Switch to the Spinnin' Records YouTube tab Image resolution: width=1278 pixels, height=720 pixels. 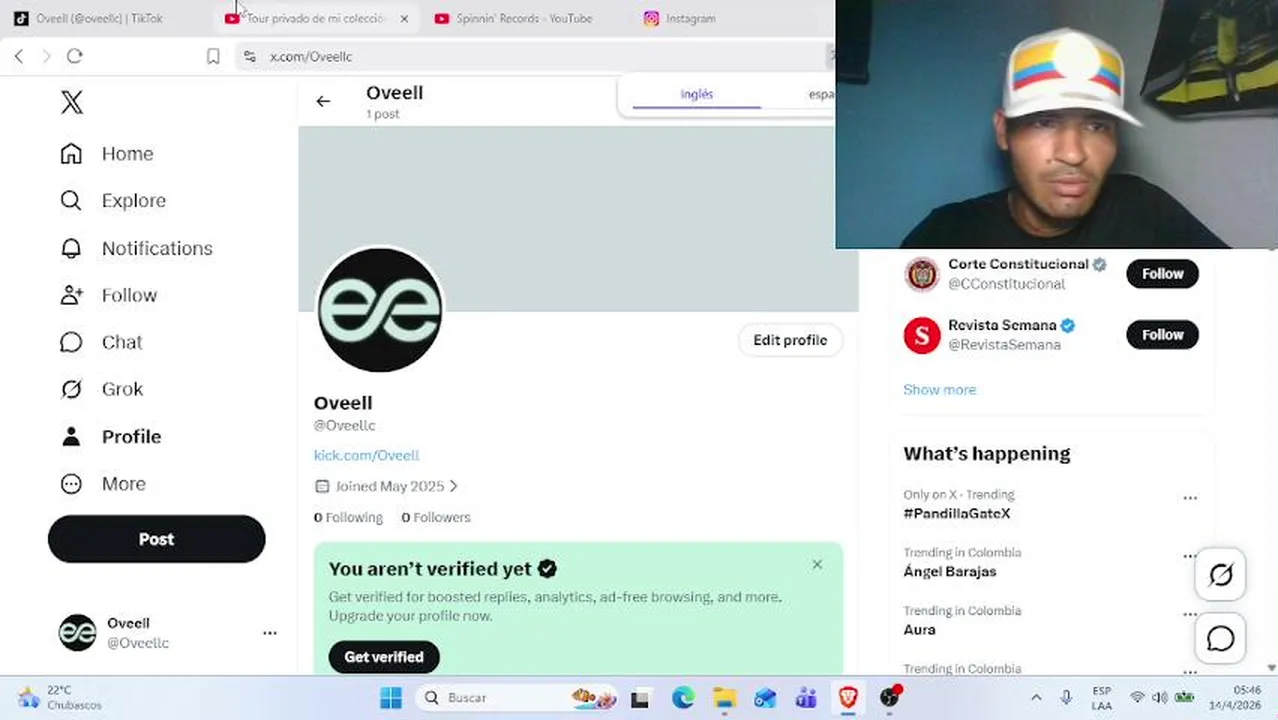(x=522, y=18)
